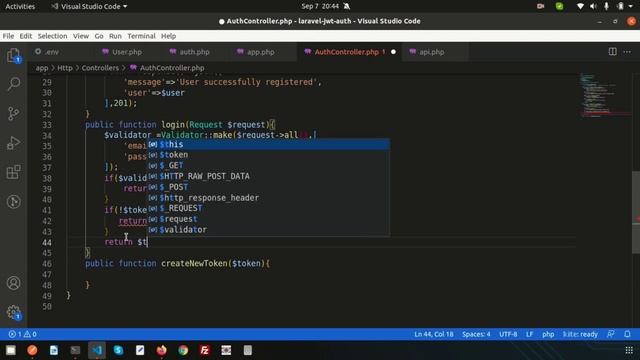
Task: Choose $http_response_header suggestion
Action: point(268,198)
